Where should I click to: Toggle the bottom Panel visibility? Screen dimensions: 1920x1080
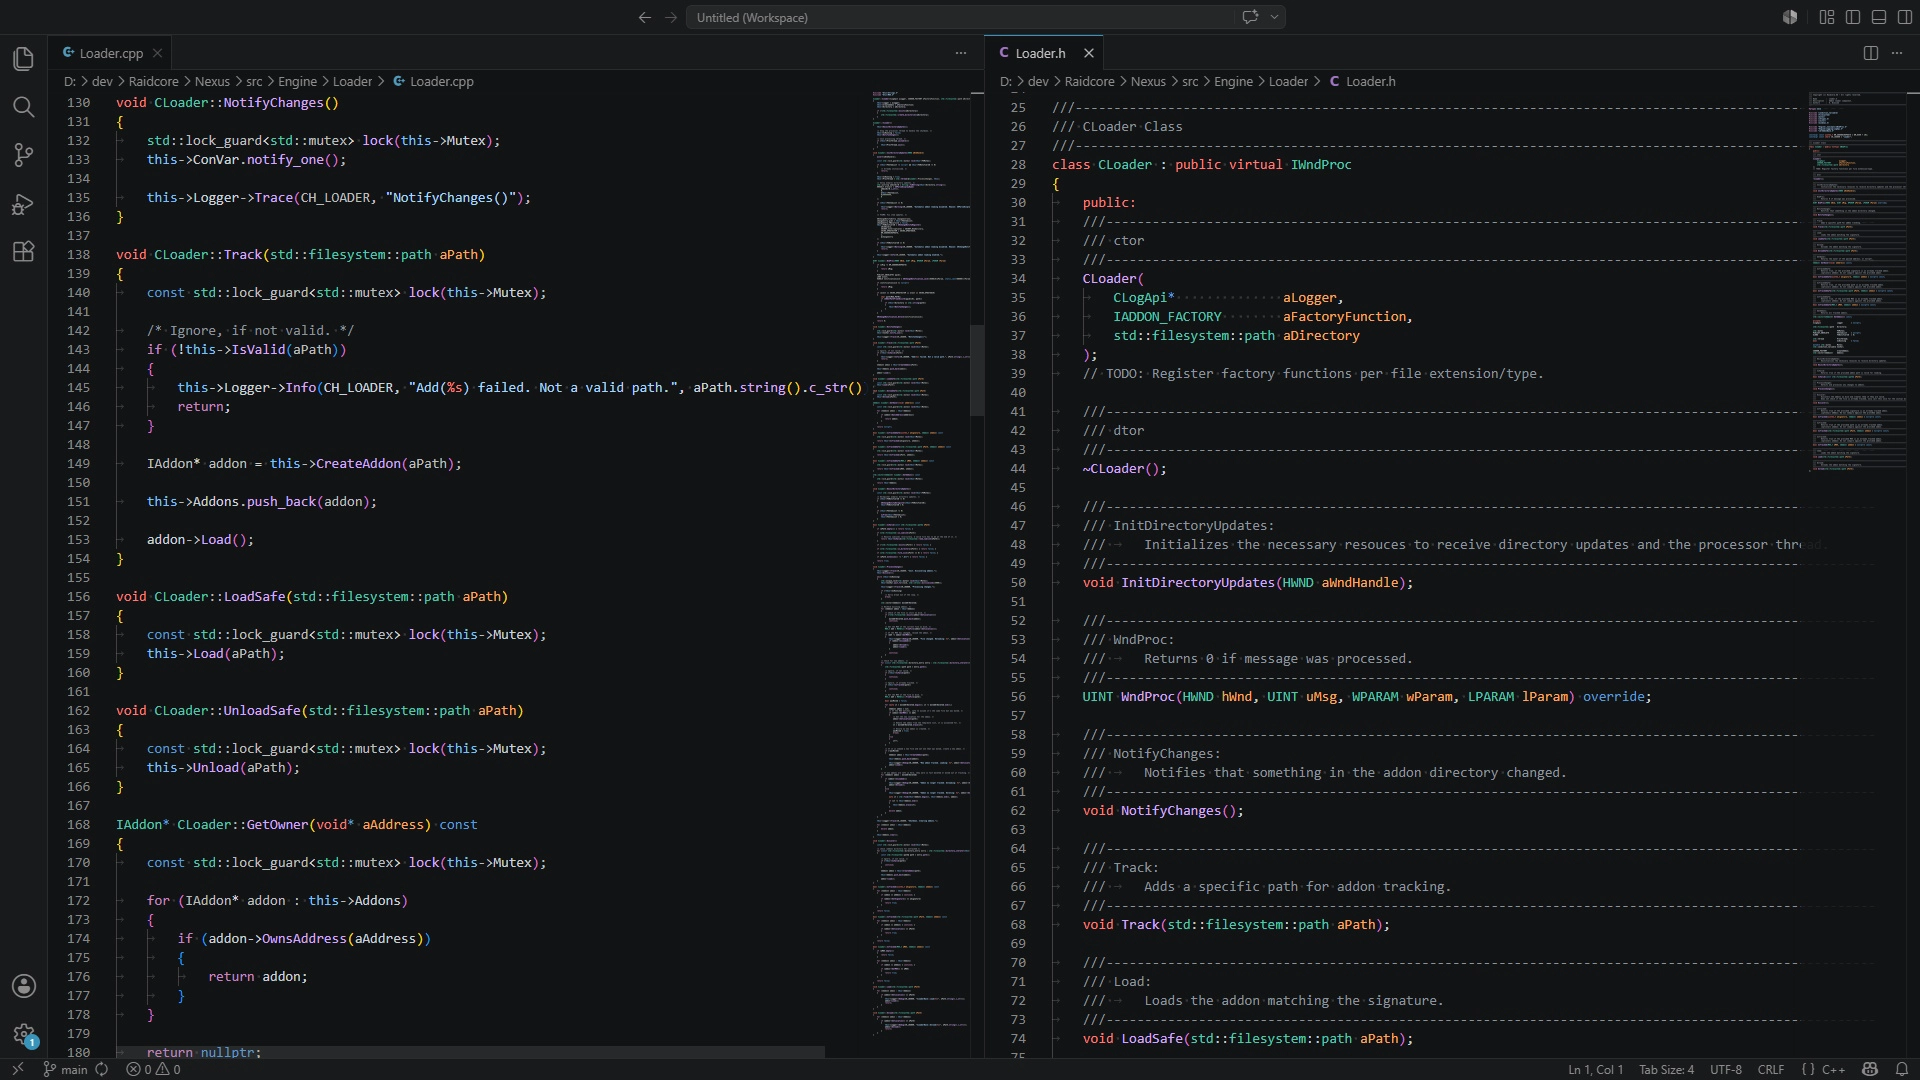coord(1879,17)
